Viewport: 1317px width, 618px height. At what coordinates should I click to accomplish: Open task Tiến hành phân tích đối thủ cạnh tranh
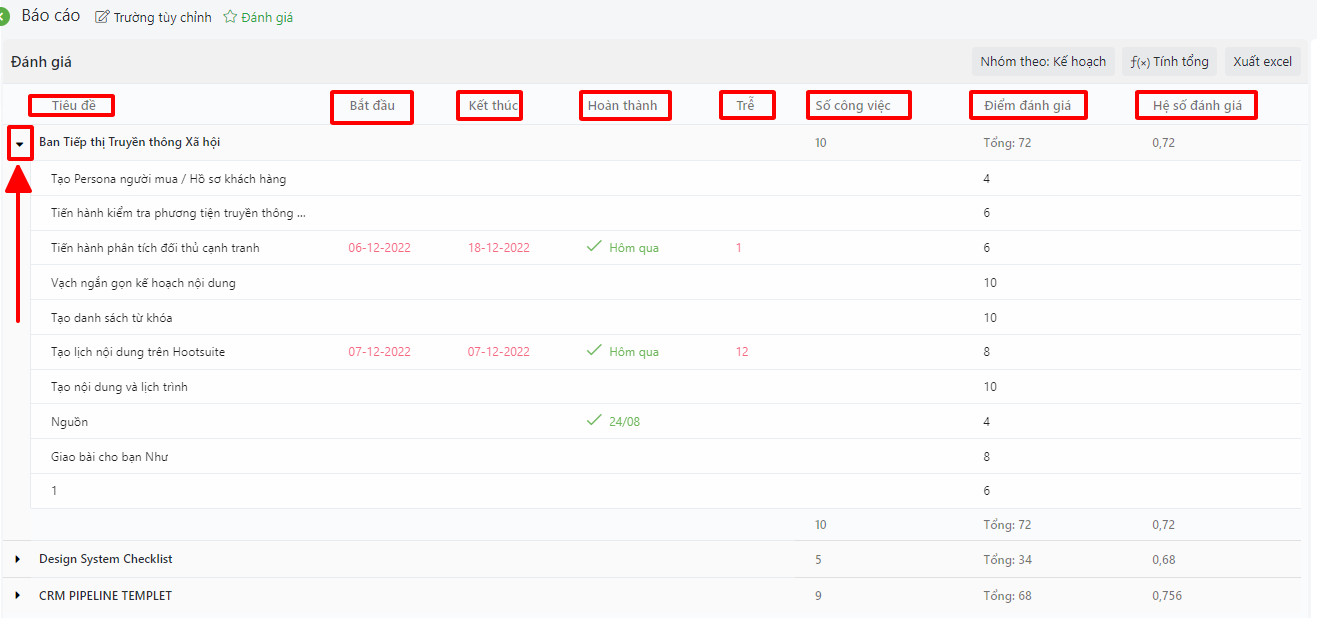tap(155, 248)
